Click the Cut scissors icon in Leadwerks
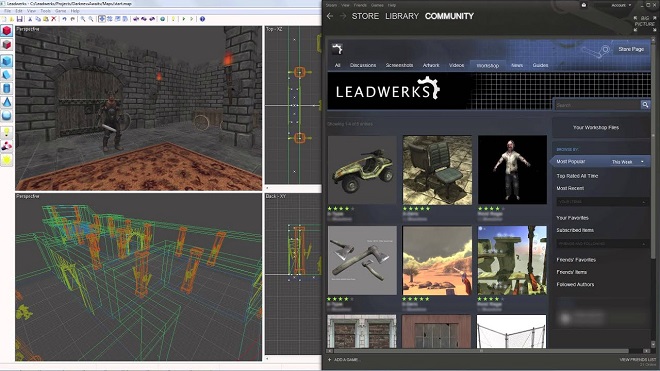The width and height of the screenshot is (660, 371). (x=30, y=19)
